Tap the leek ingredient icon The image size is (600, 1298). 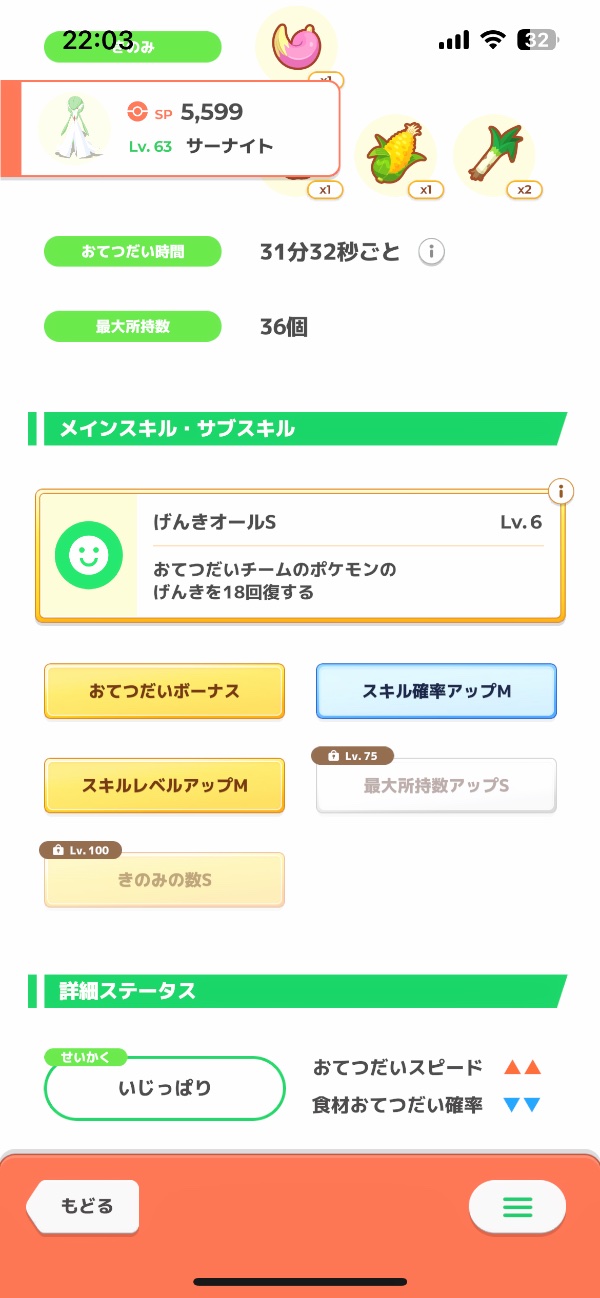(494, 154)
